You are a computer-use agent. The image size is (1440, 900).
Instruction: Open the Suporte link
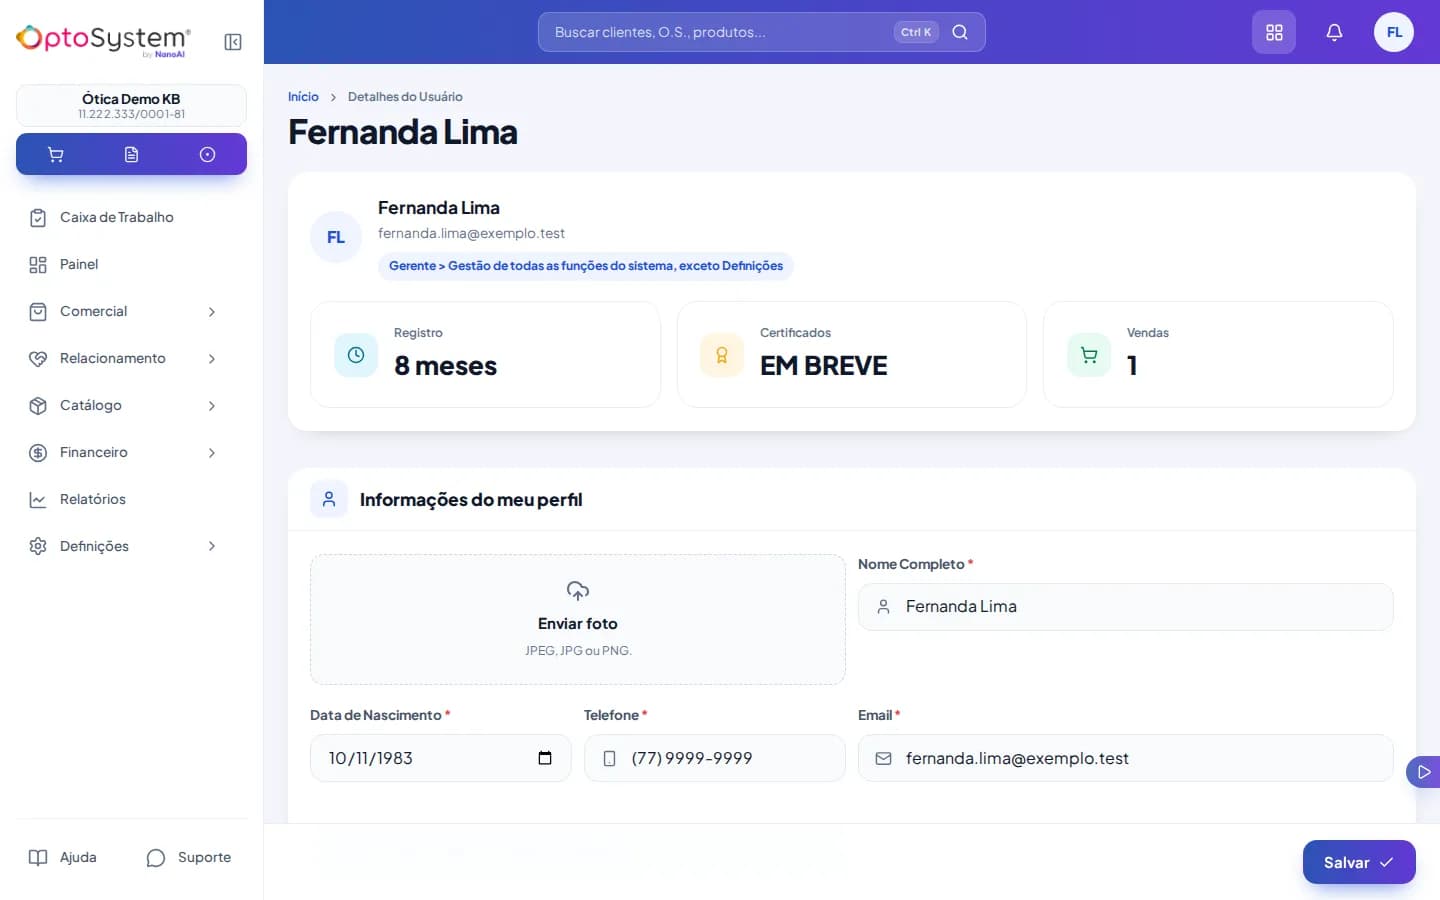[x=189, y=858]
